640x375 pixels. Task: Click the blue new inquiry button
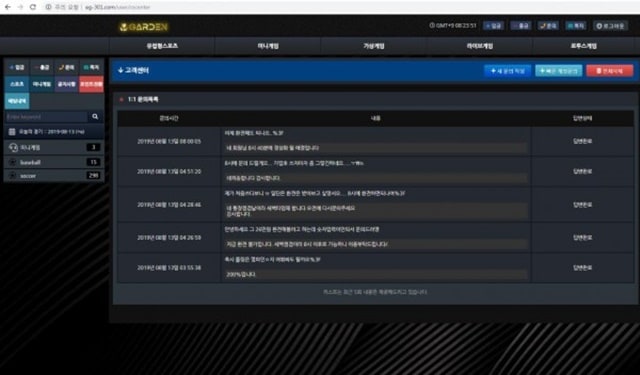click(507, 71)
